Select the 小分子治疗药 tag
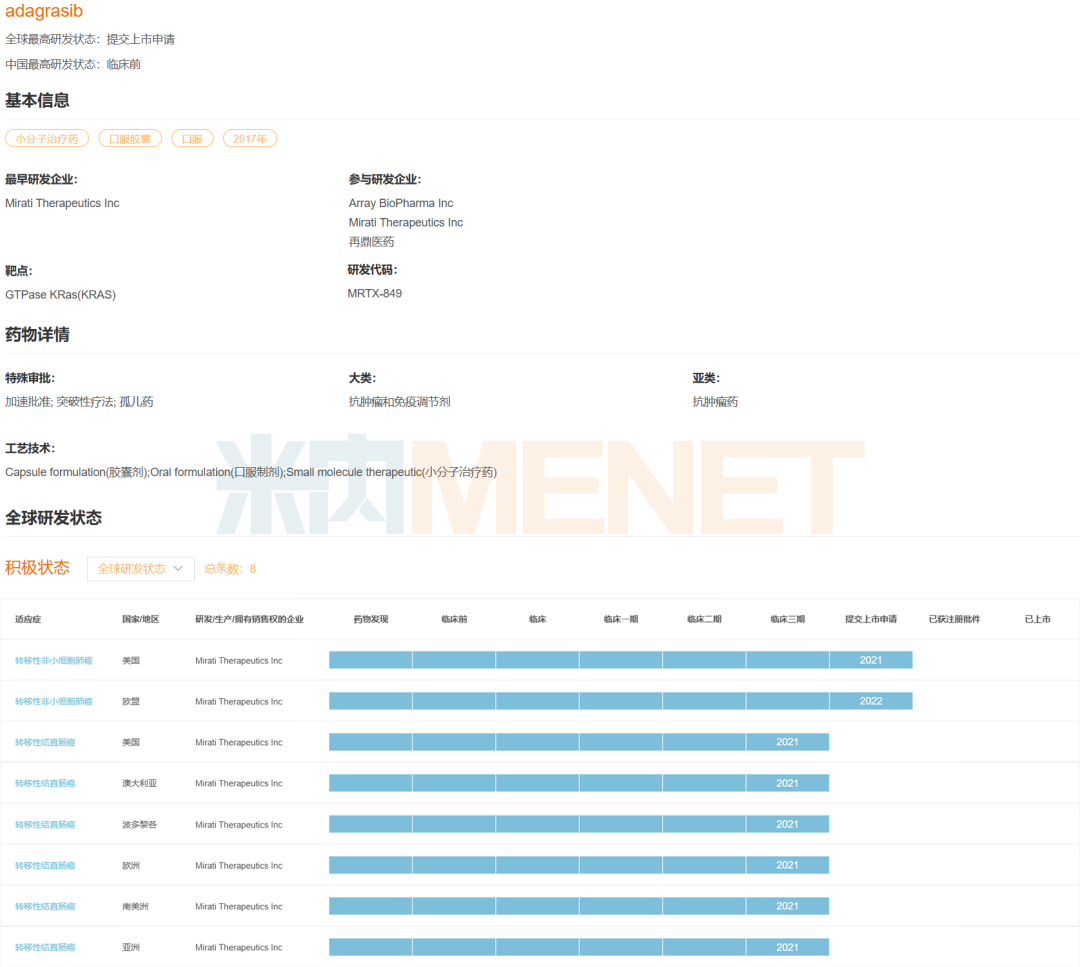Image resolution: width=1080 pixels, height=967 pixels. (47, 139)
